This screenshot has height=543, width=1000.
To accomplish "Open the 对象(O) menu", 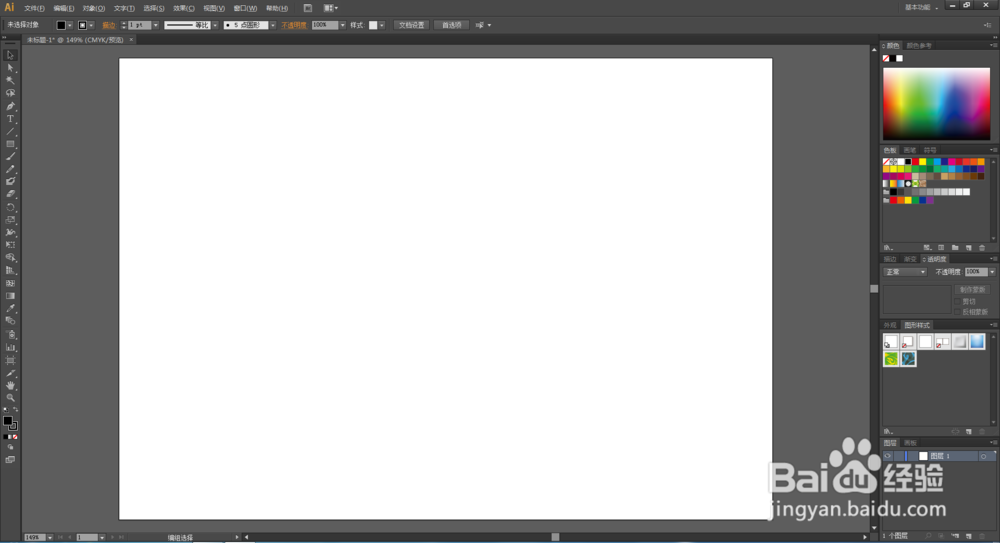I will click(x=93, y=8).
